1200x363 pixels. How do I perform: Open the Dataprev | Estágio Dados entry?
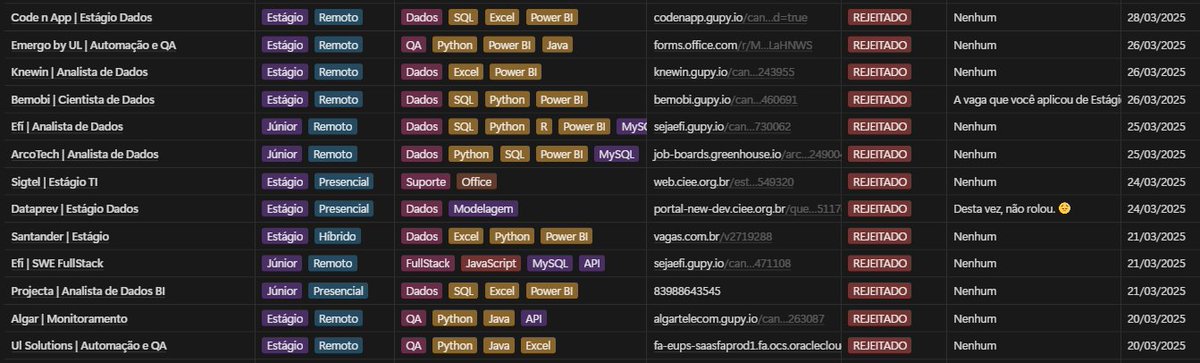pyautogui.click(x=74, y=209)
